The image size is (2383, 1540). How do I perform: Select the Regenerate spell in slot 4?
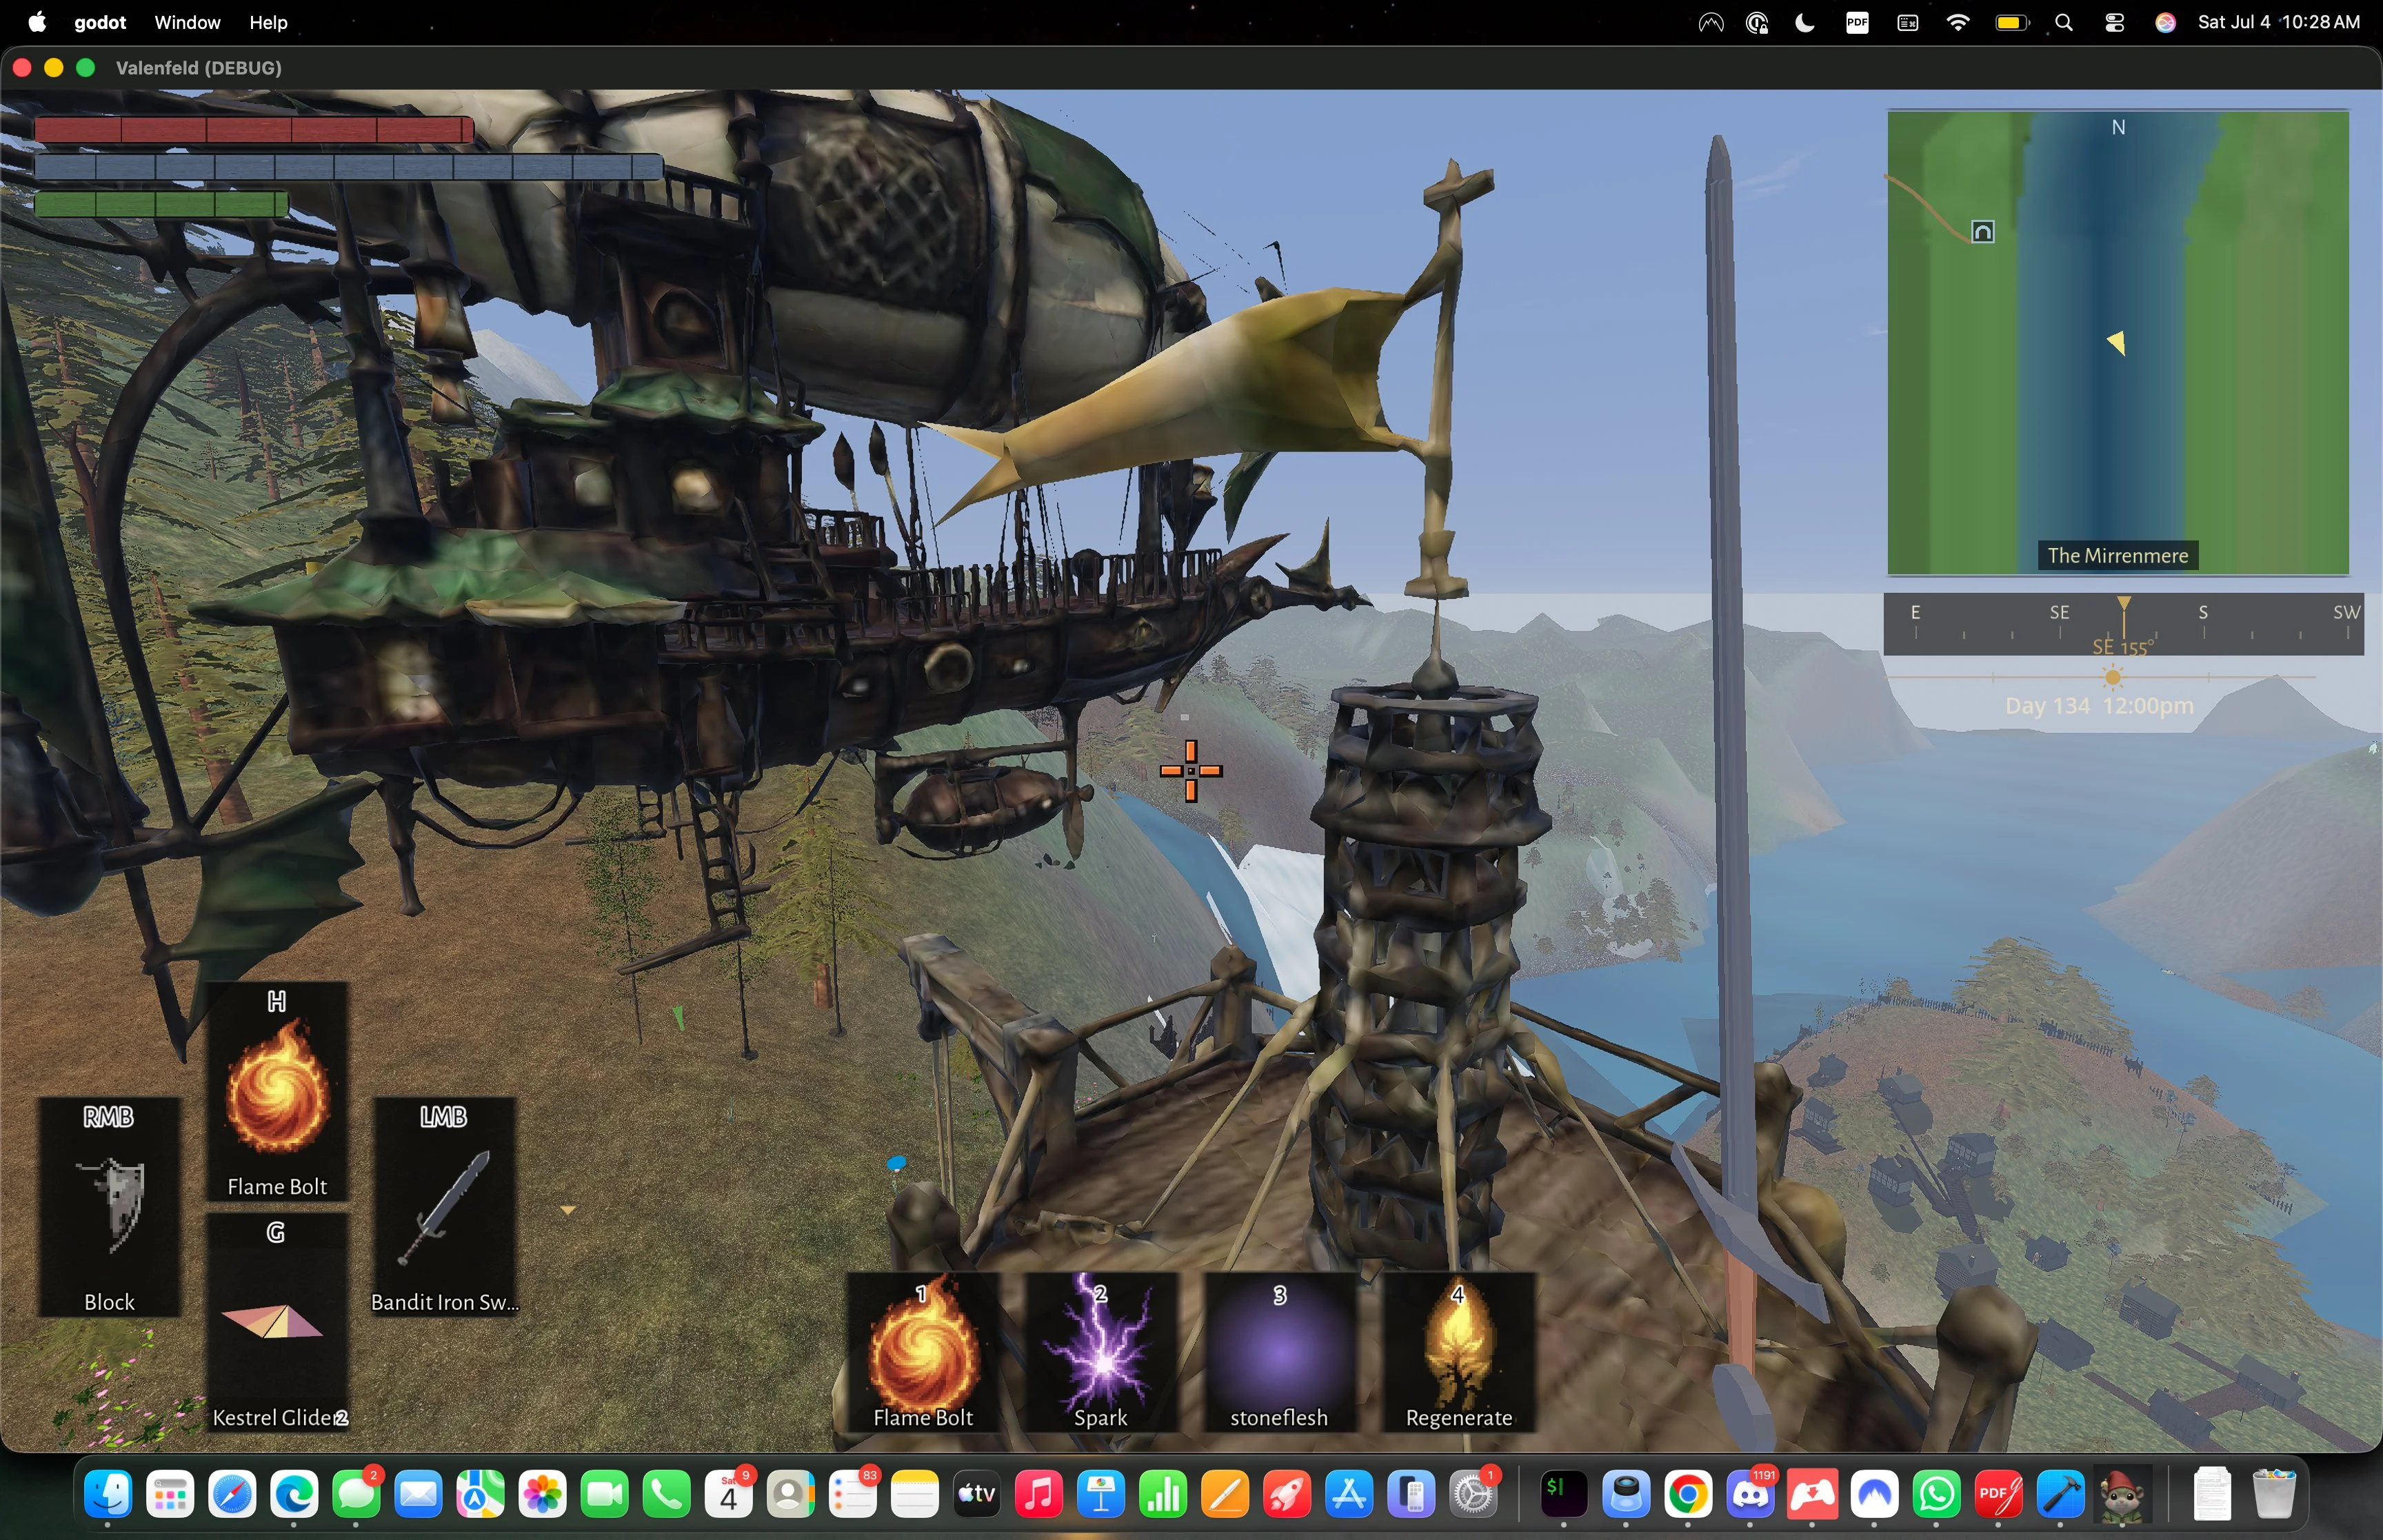click(1458, 1352)
